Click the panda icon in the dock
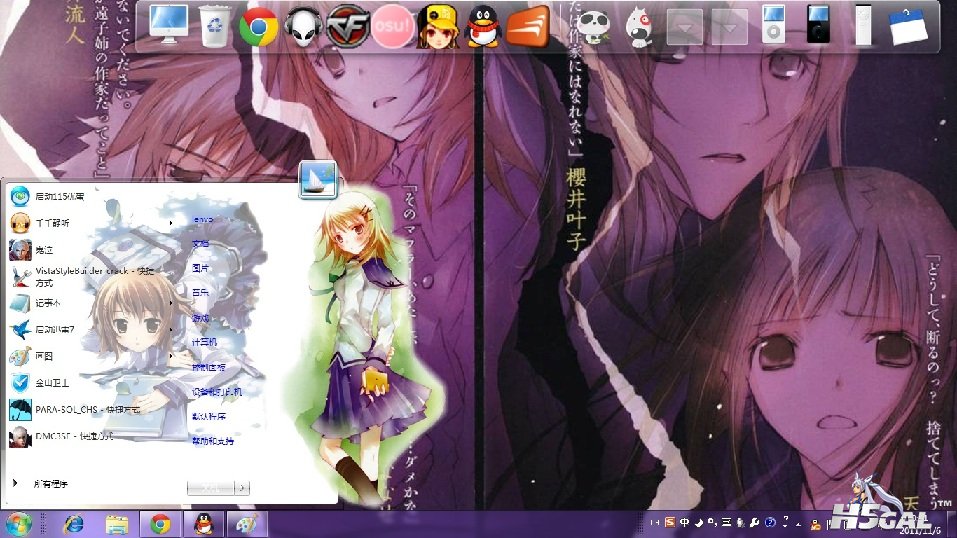The height and width of the screenshot is (538, 957). tap(594, 26)
